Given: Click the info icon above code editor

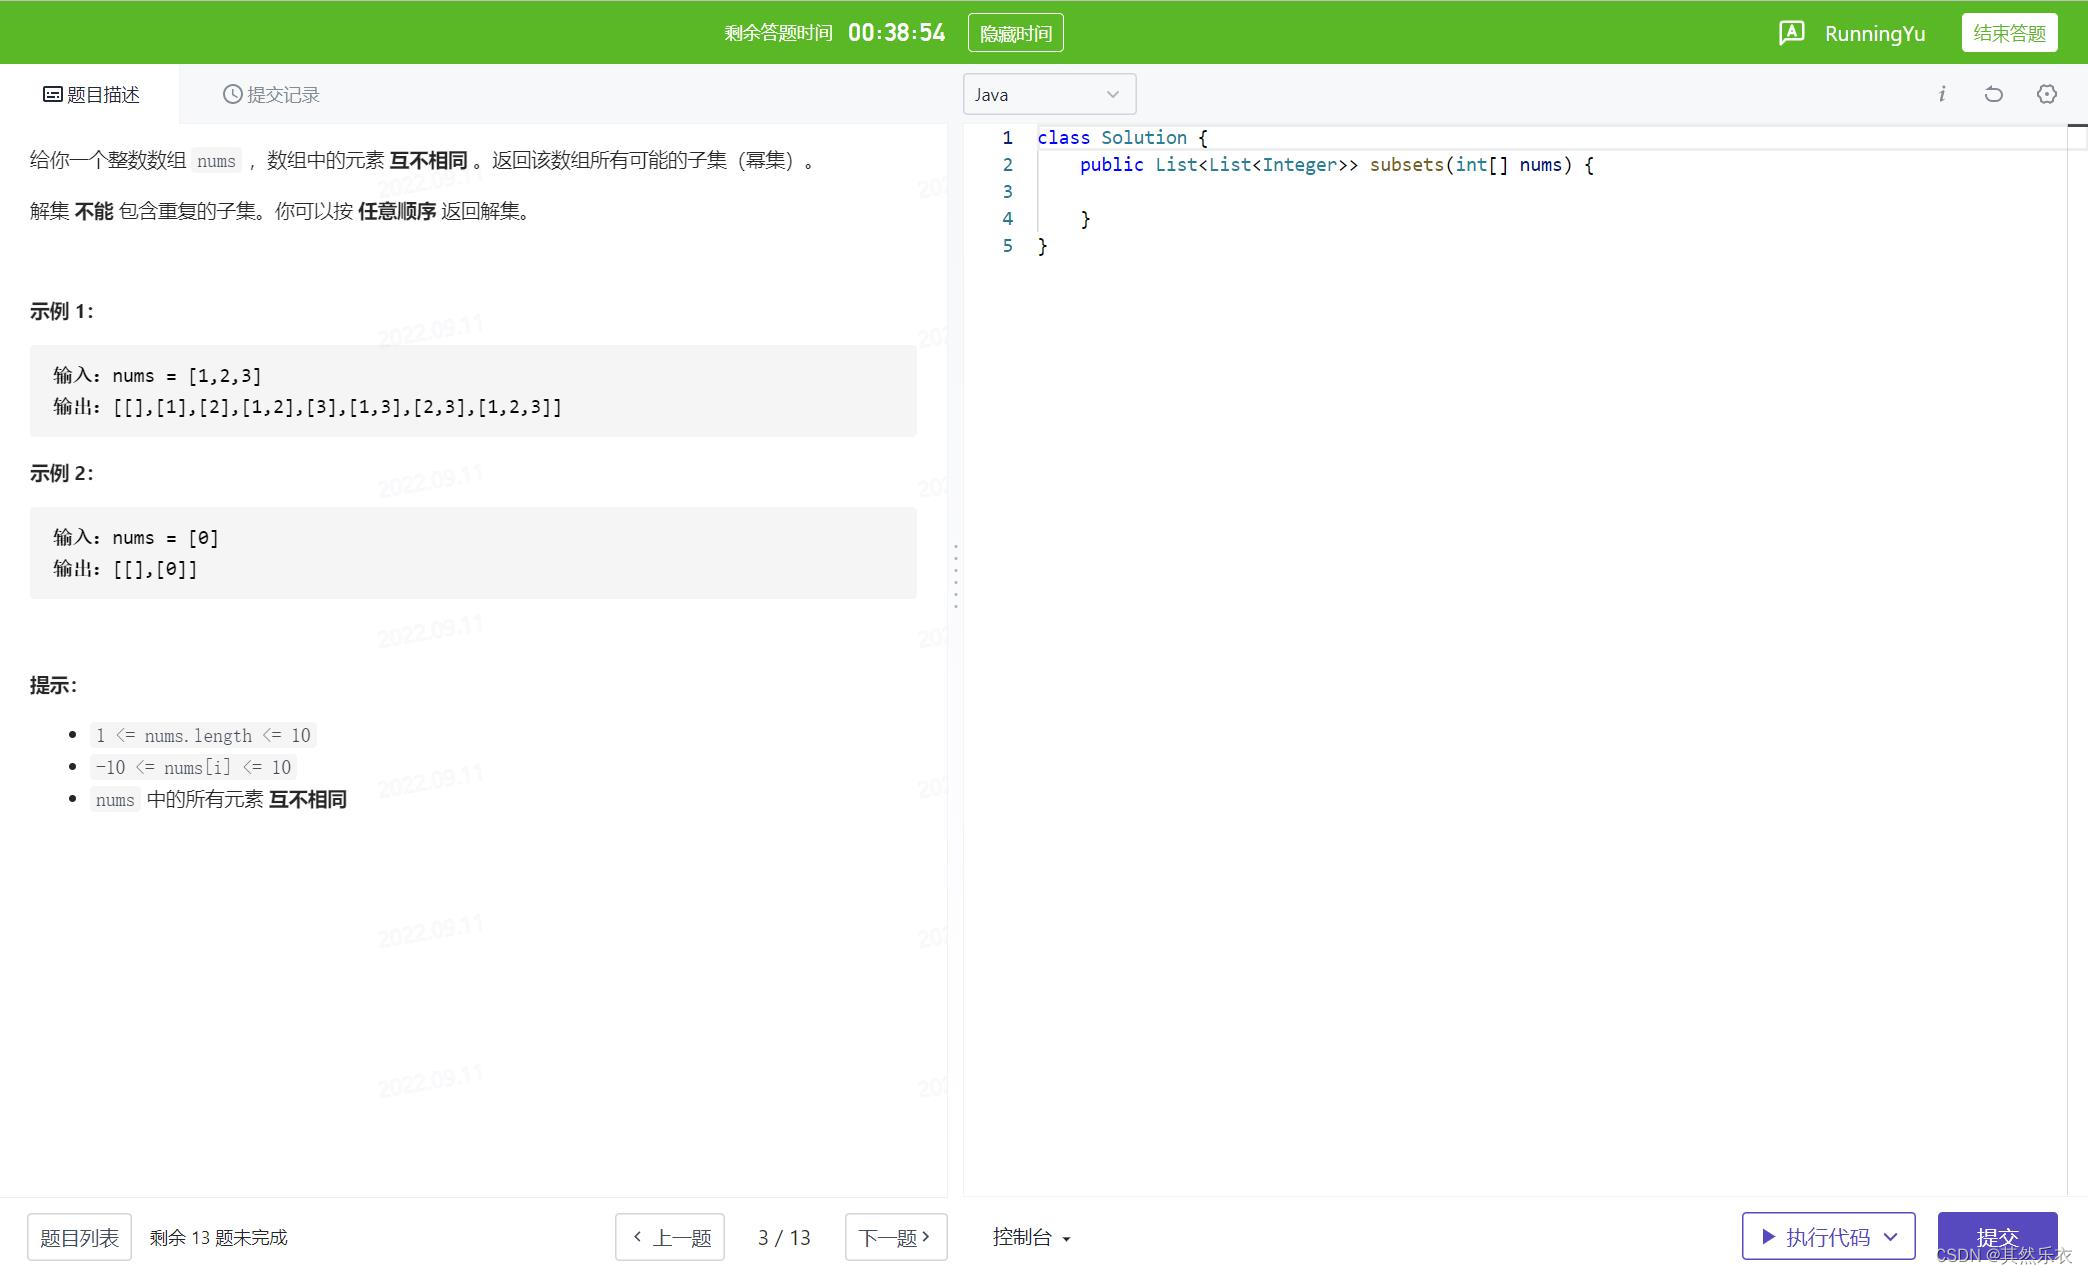Looking at the screenshot, I should [x=1941, y=94].
